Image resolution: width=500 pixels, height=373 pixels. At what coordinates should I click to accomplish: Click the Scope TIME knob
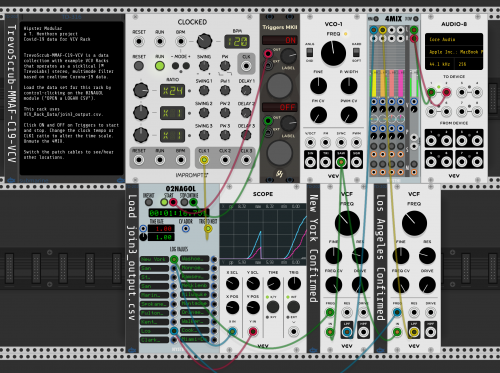[x=273, y=284]
